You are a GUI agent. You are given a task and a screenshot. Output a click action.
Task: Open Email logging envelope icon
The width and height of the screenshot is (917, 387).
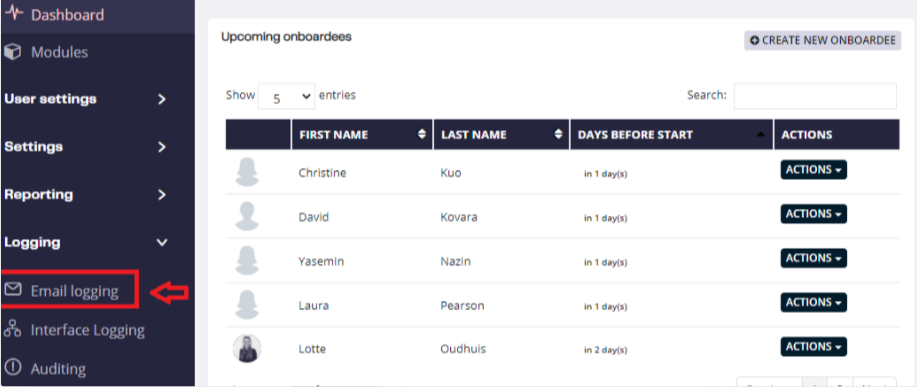(13, 289)
